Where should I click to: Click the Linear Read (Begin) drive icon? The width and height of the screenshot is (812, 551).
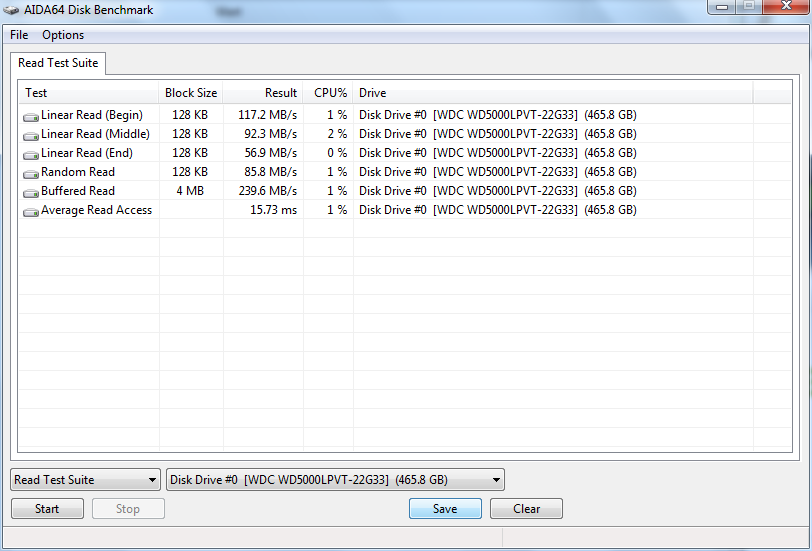[31, 117]
